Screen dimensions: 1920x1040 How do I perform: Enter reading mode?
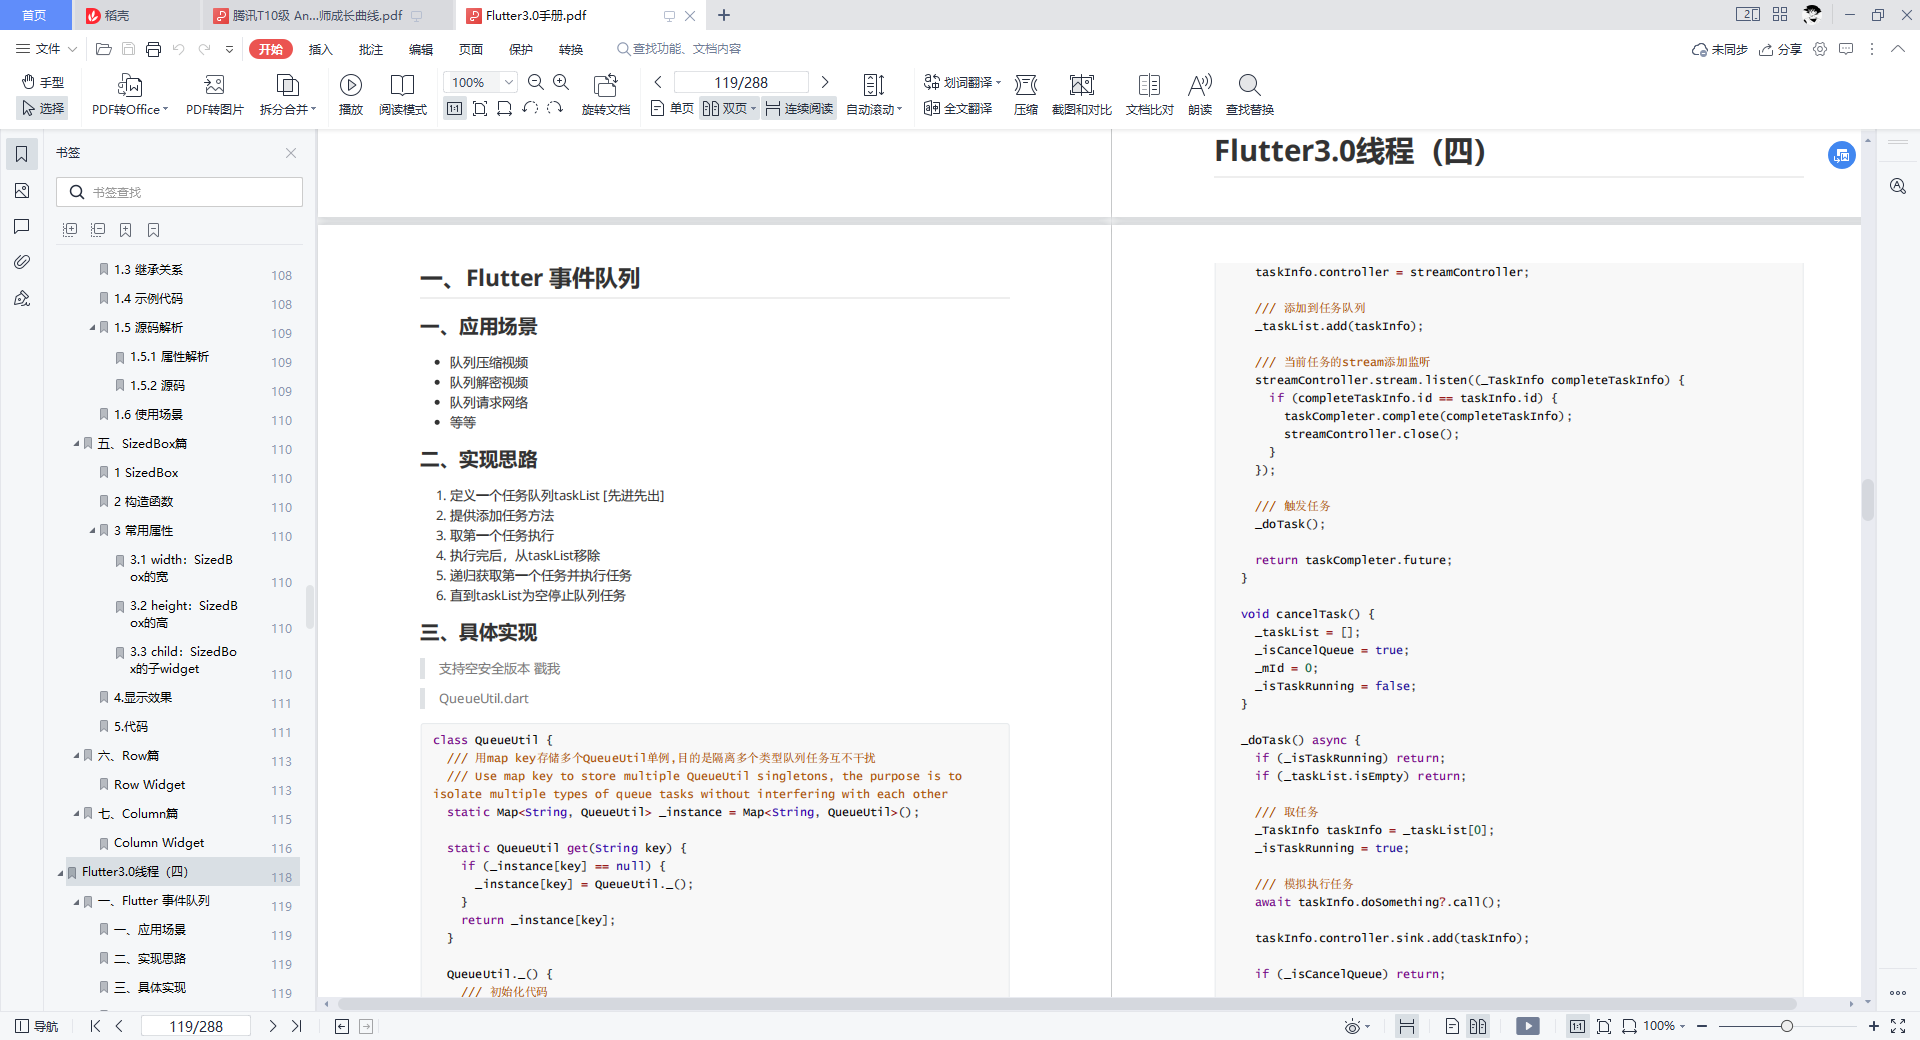click(403, 95)
